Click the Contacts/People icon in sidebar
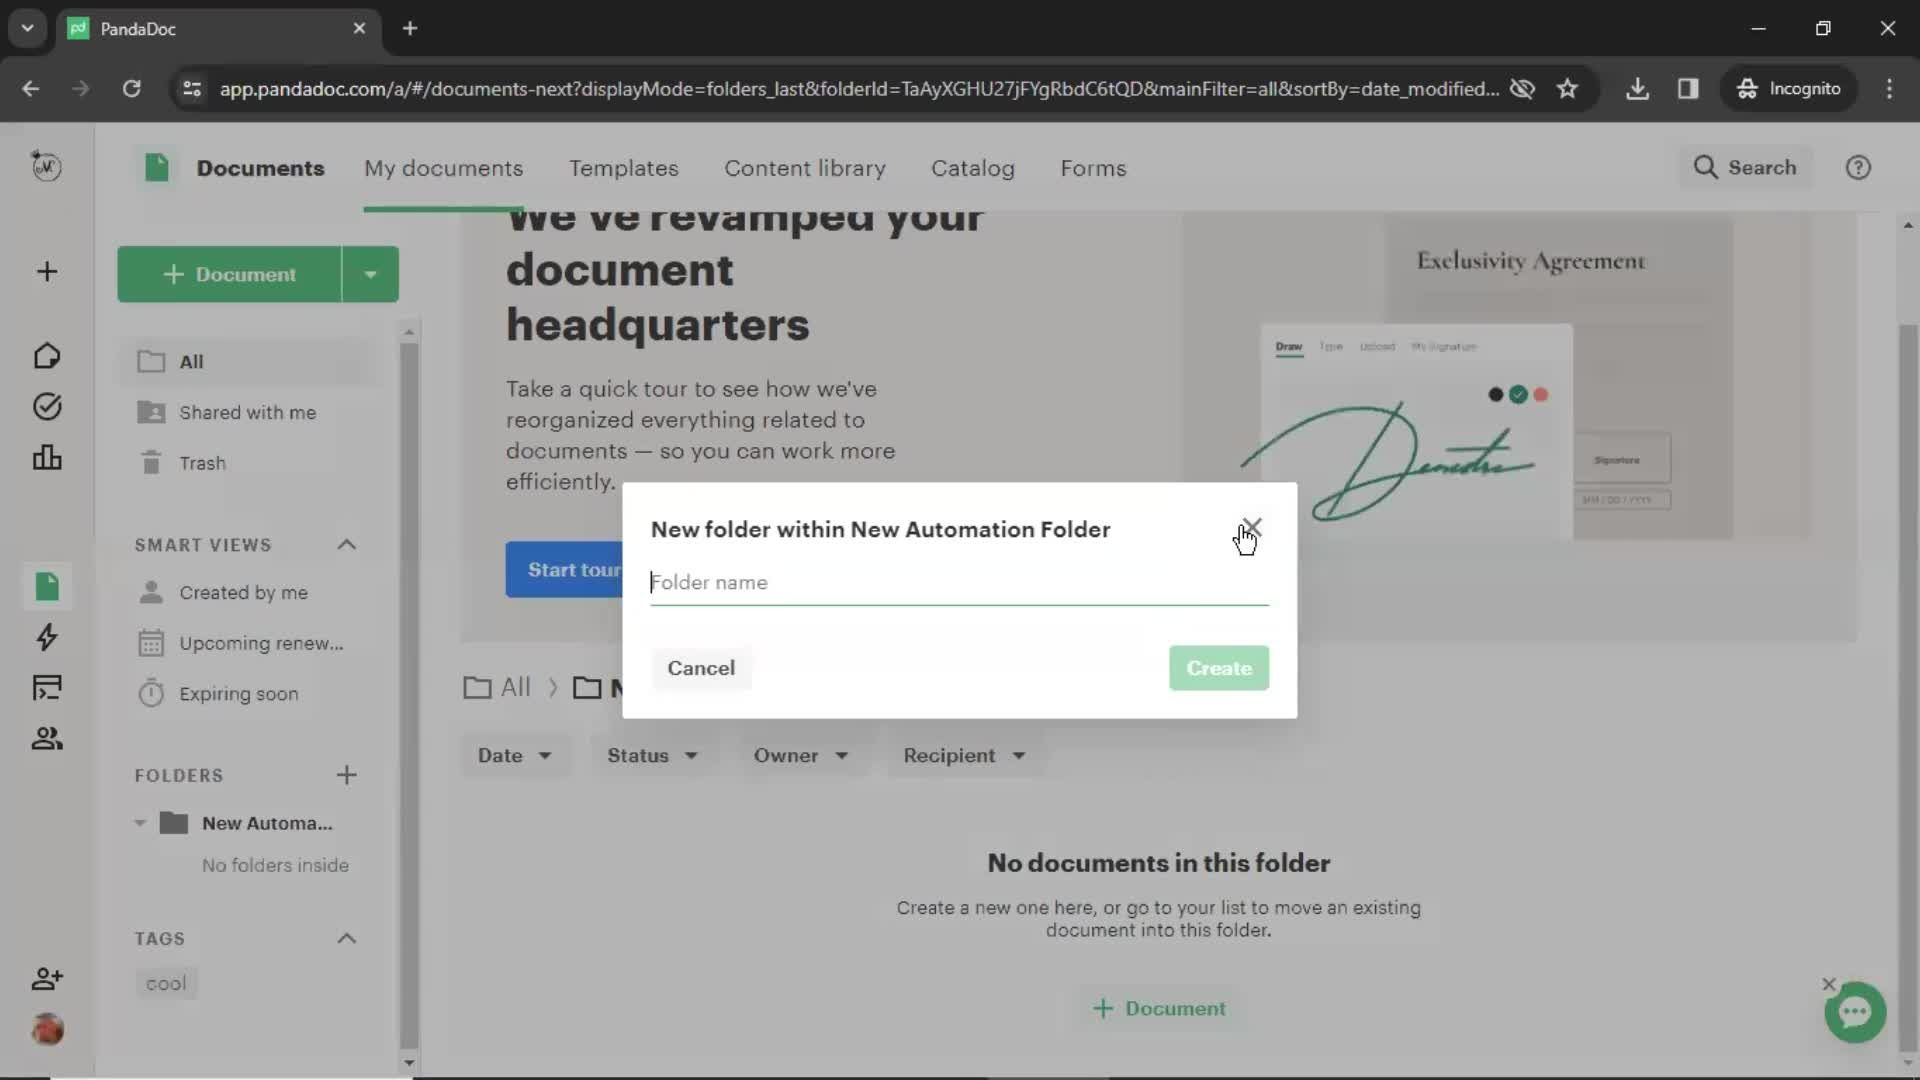The width and height of the screenshot is (1920, 1080). click(47, 737)
